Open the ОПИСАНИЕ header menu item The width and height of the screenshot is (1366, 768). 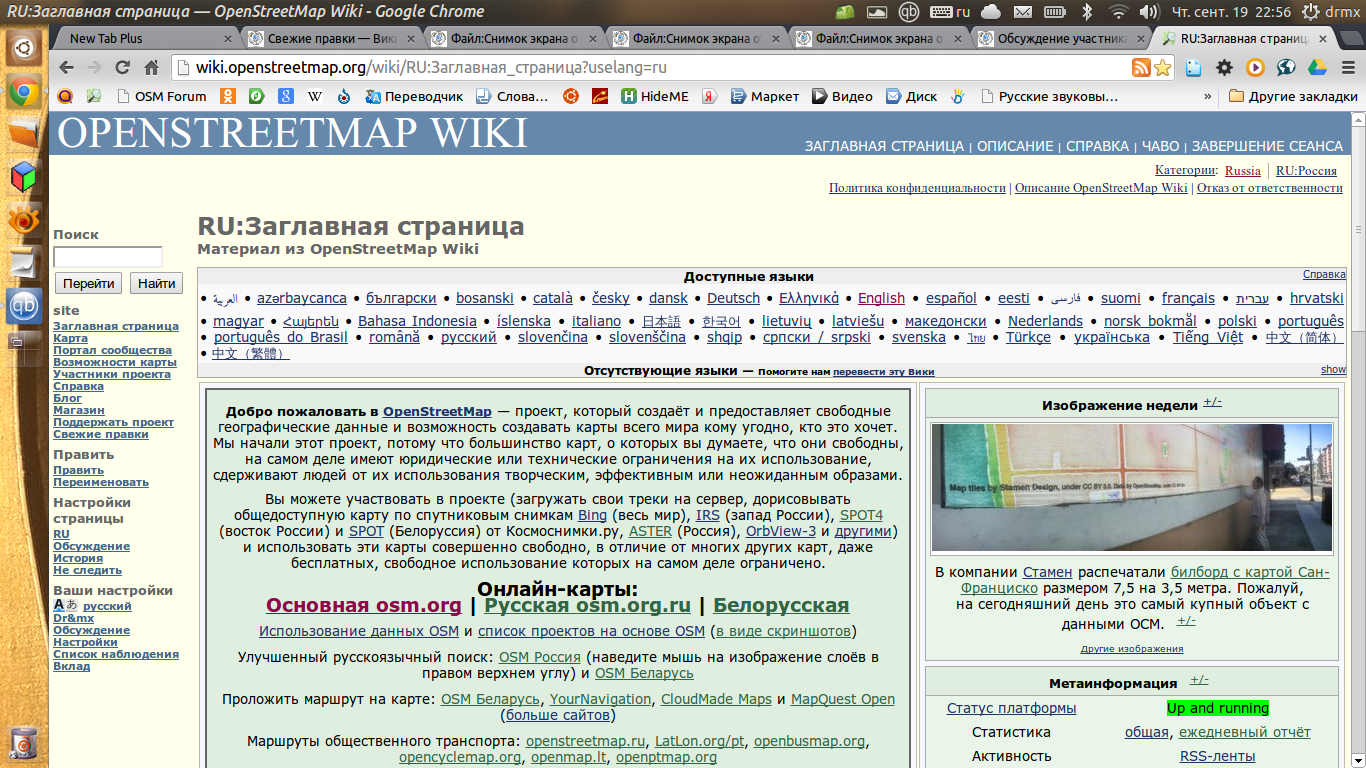click(x=1015, y=146)
